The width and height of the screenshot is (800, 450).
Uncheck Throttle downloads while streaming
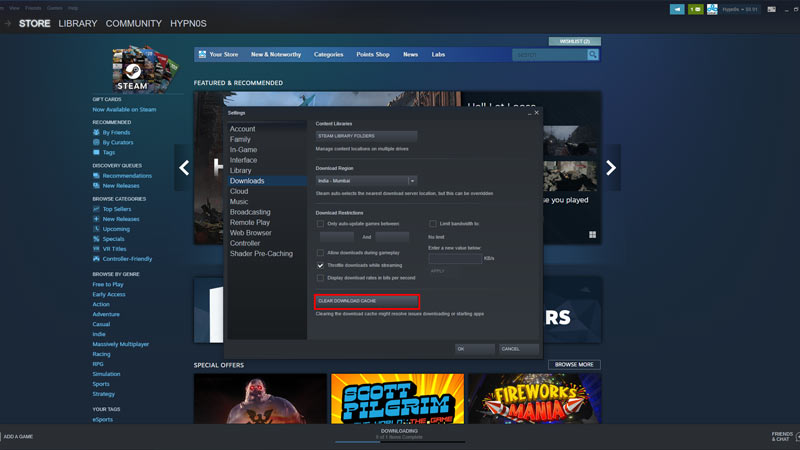(320, 265)
